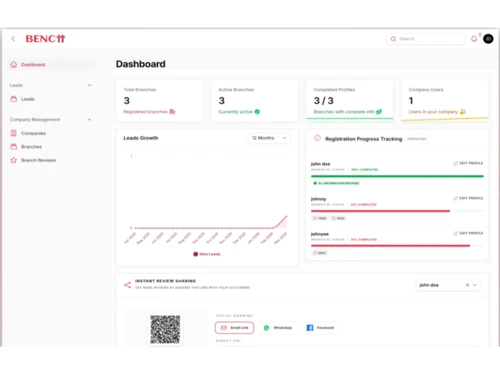Share via the Facebook button
The image size is (500, 375).
click(x=320, y=328)
